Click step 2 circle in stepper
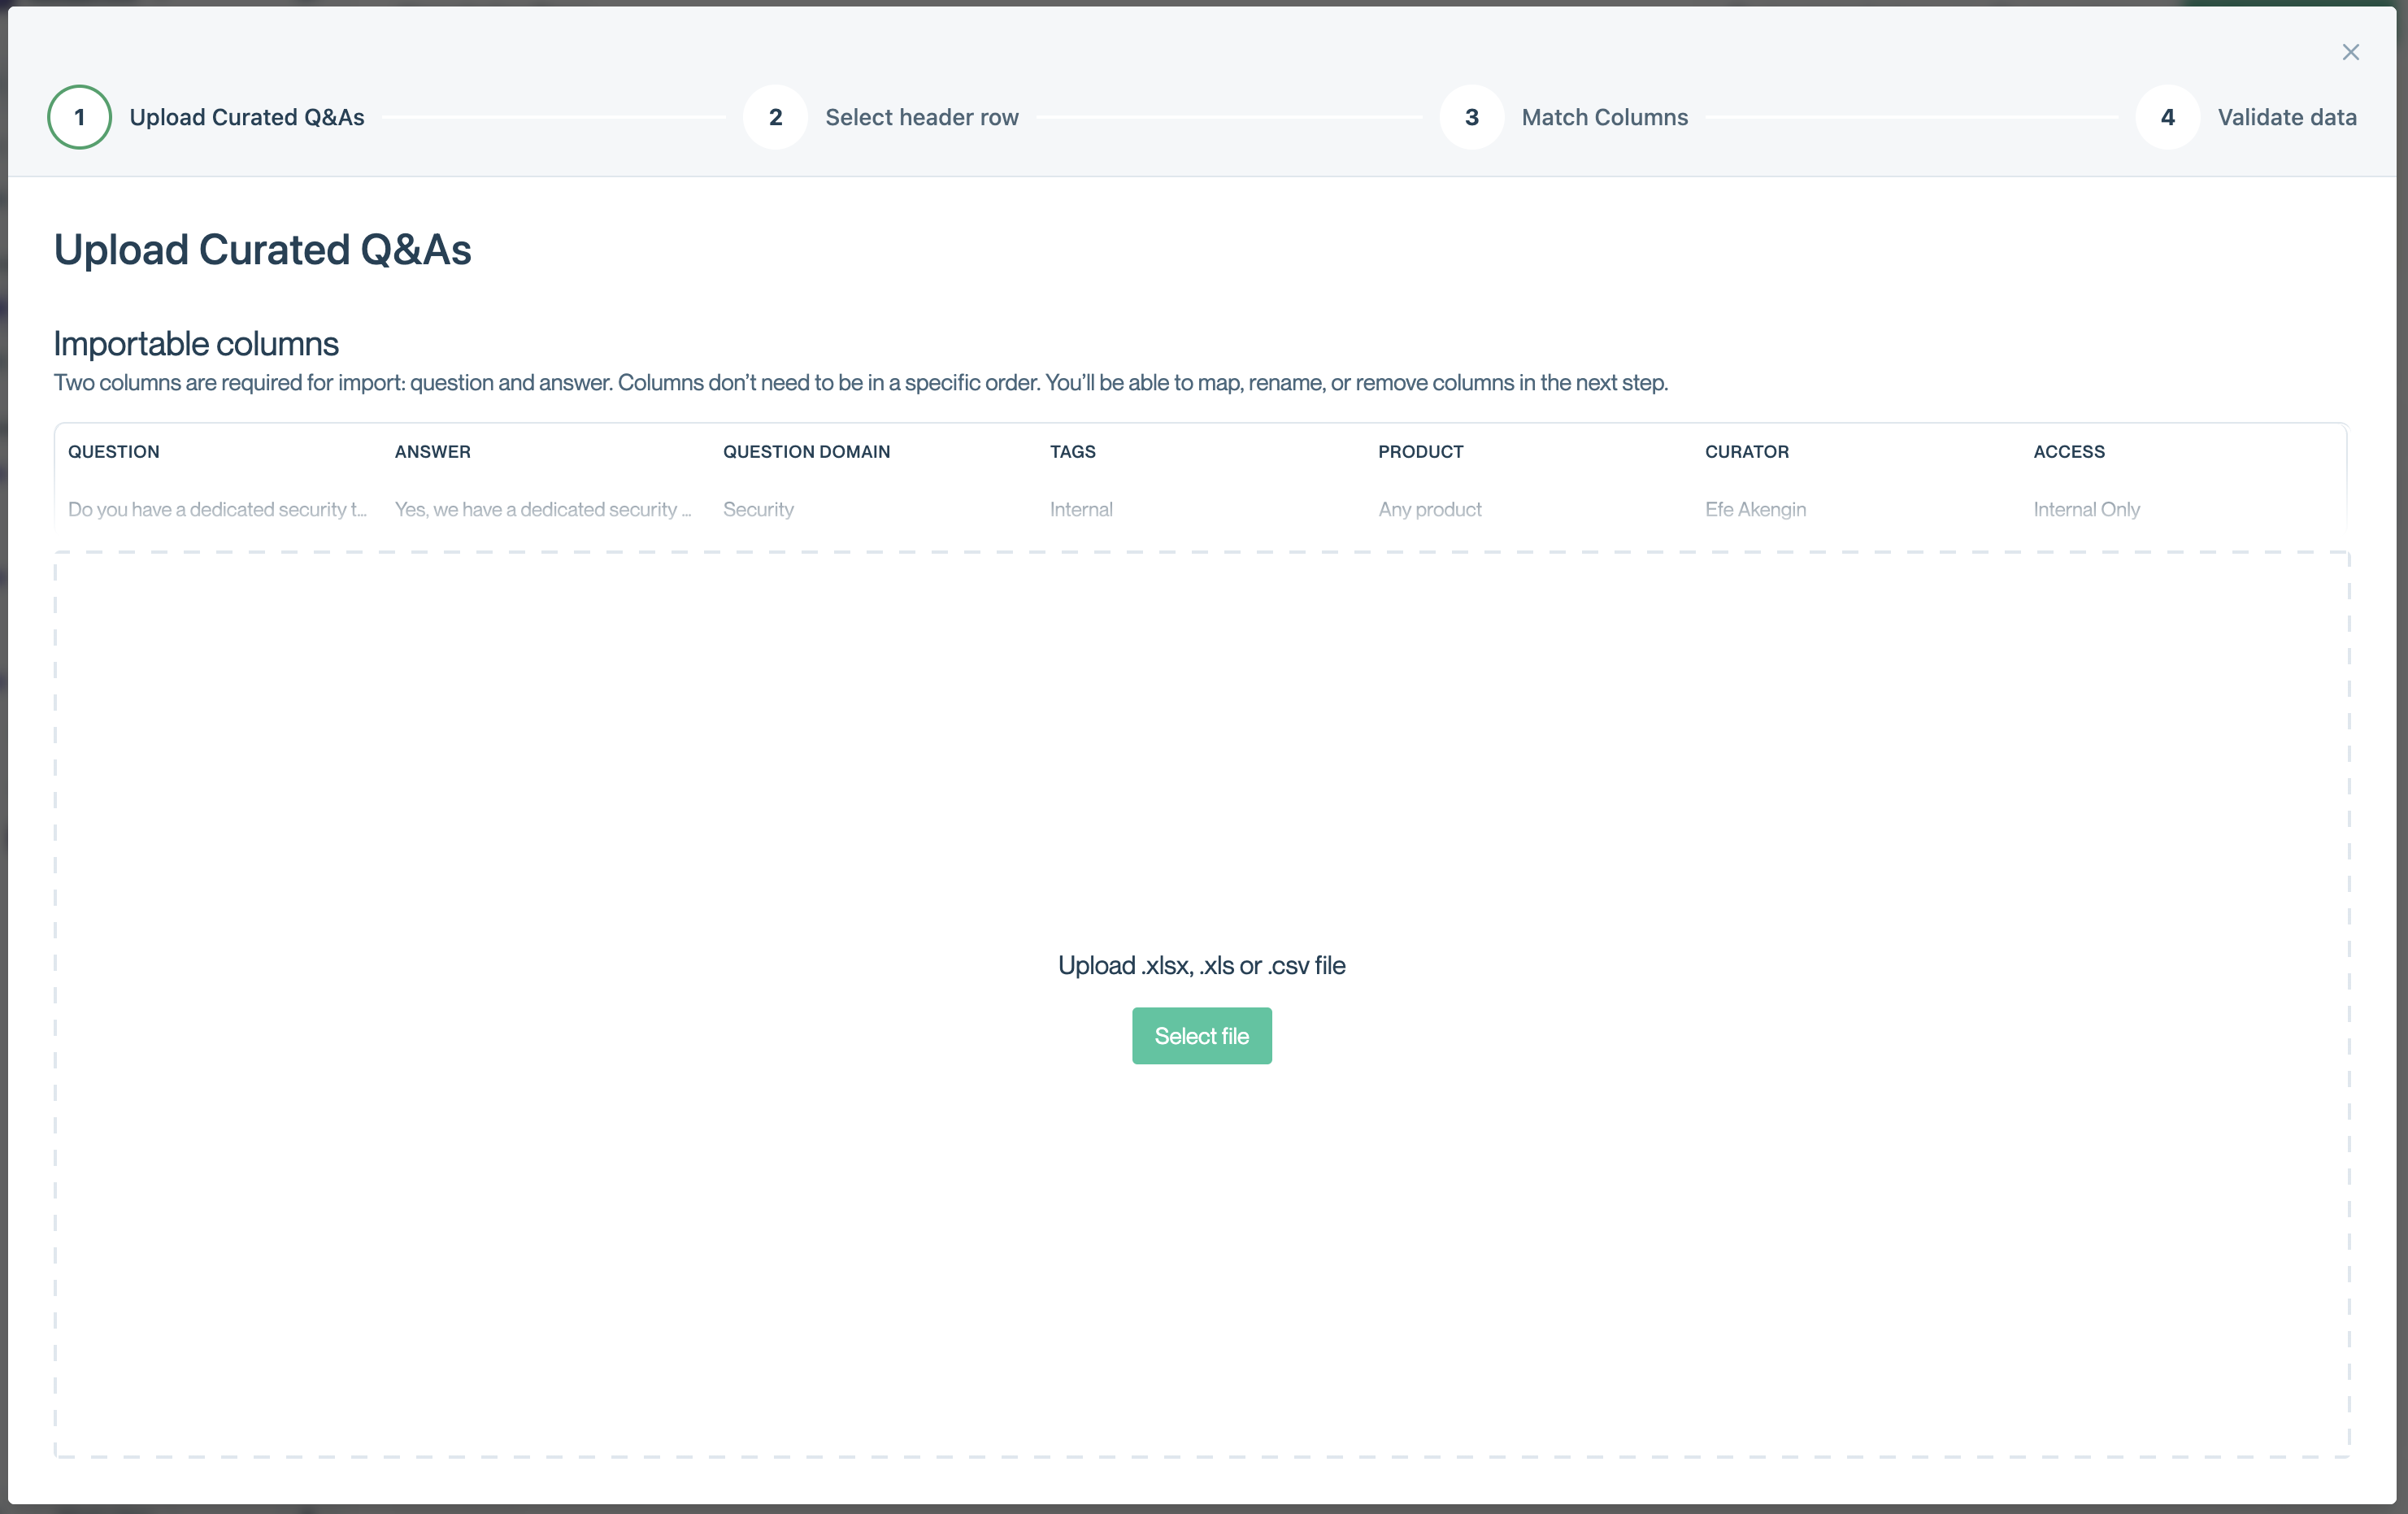2408x1514 pixels. 775,117
